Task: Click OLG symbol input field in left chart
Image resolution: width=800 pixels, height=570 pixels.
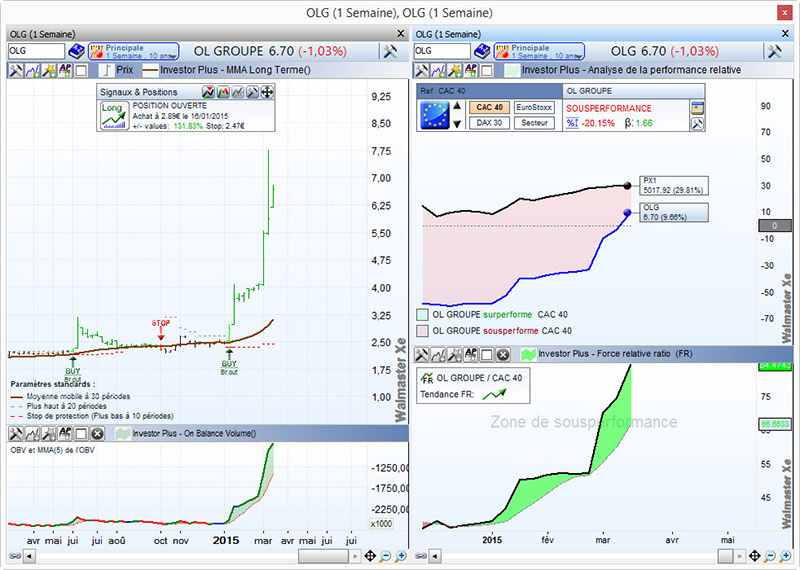Action: point(36,51)
